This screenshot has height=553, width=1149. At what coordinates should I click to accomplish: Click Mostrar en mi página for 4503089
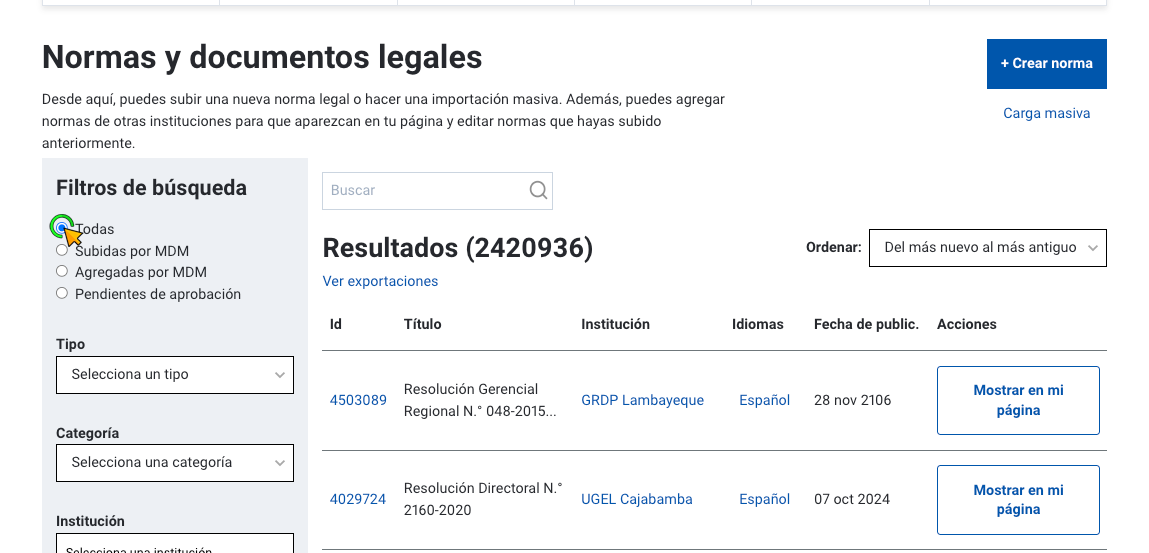pyautogui.click(x=1018, y=401)
